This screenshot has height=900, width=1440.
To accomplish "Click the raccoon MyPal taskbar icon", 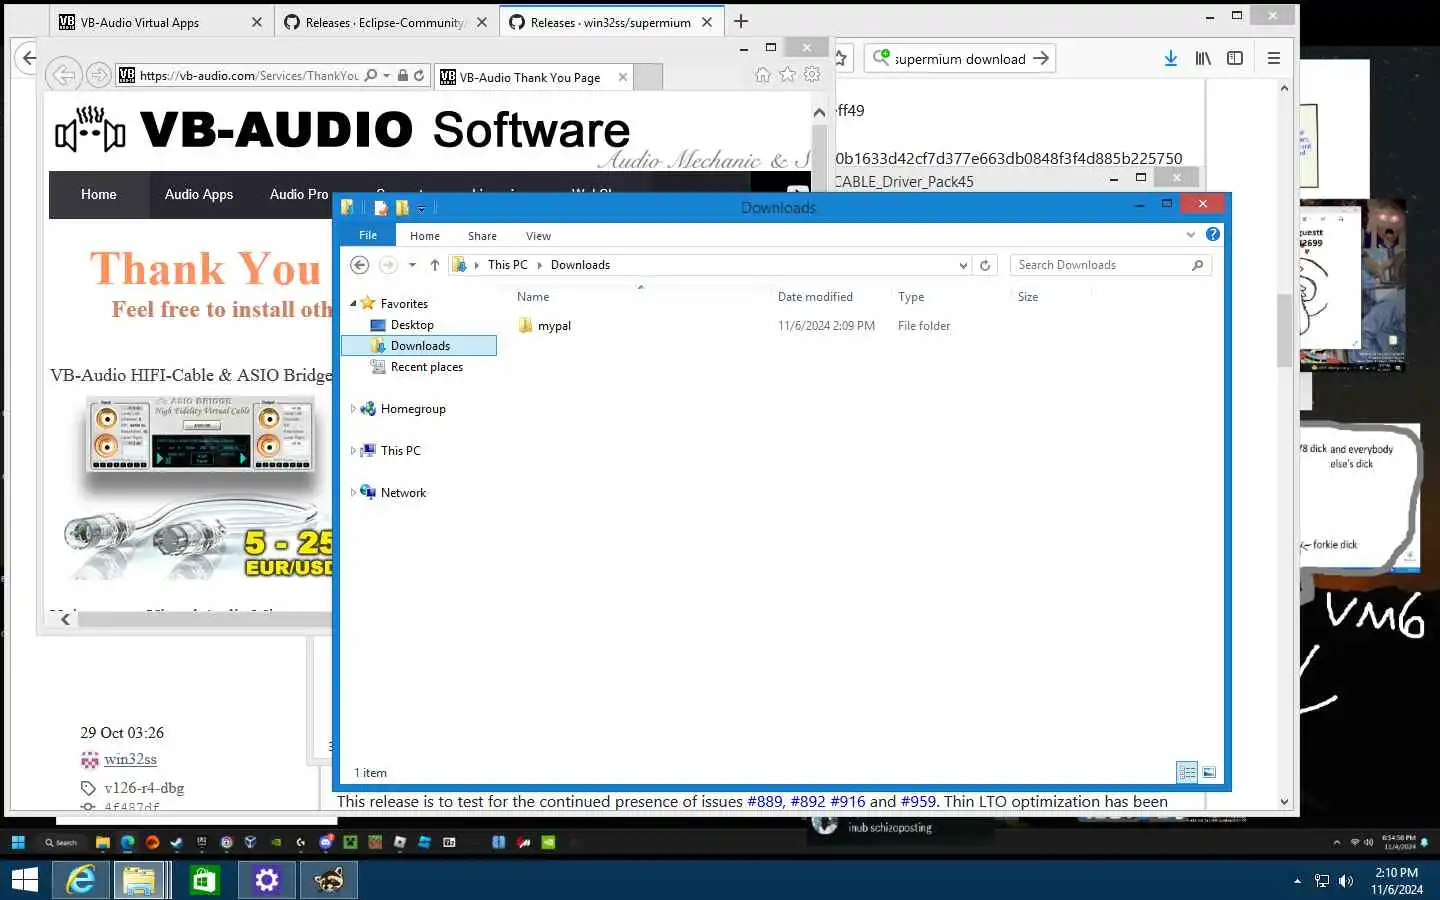I will point(329,880).
